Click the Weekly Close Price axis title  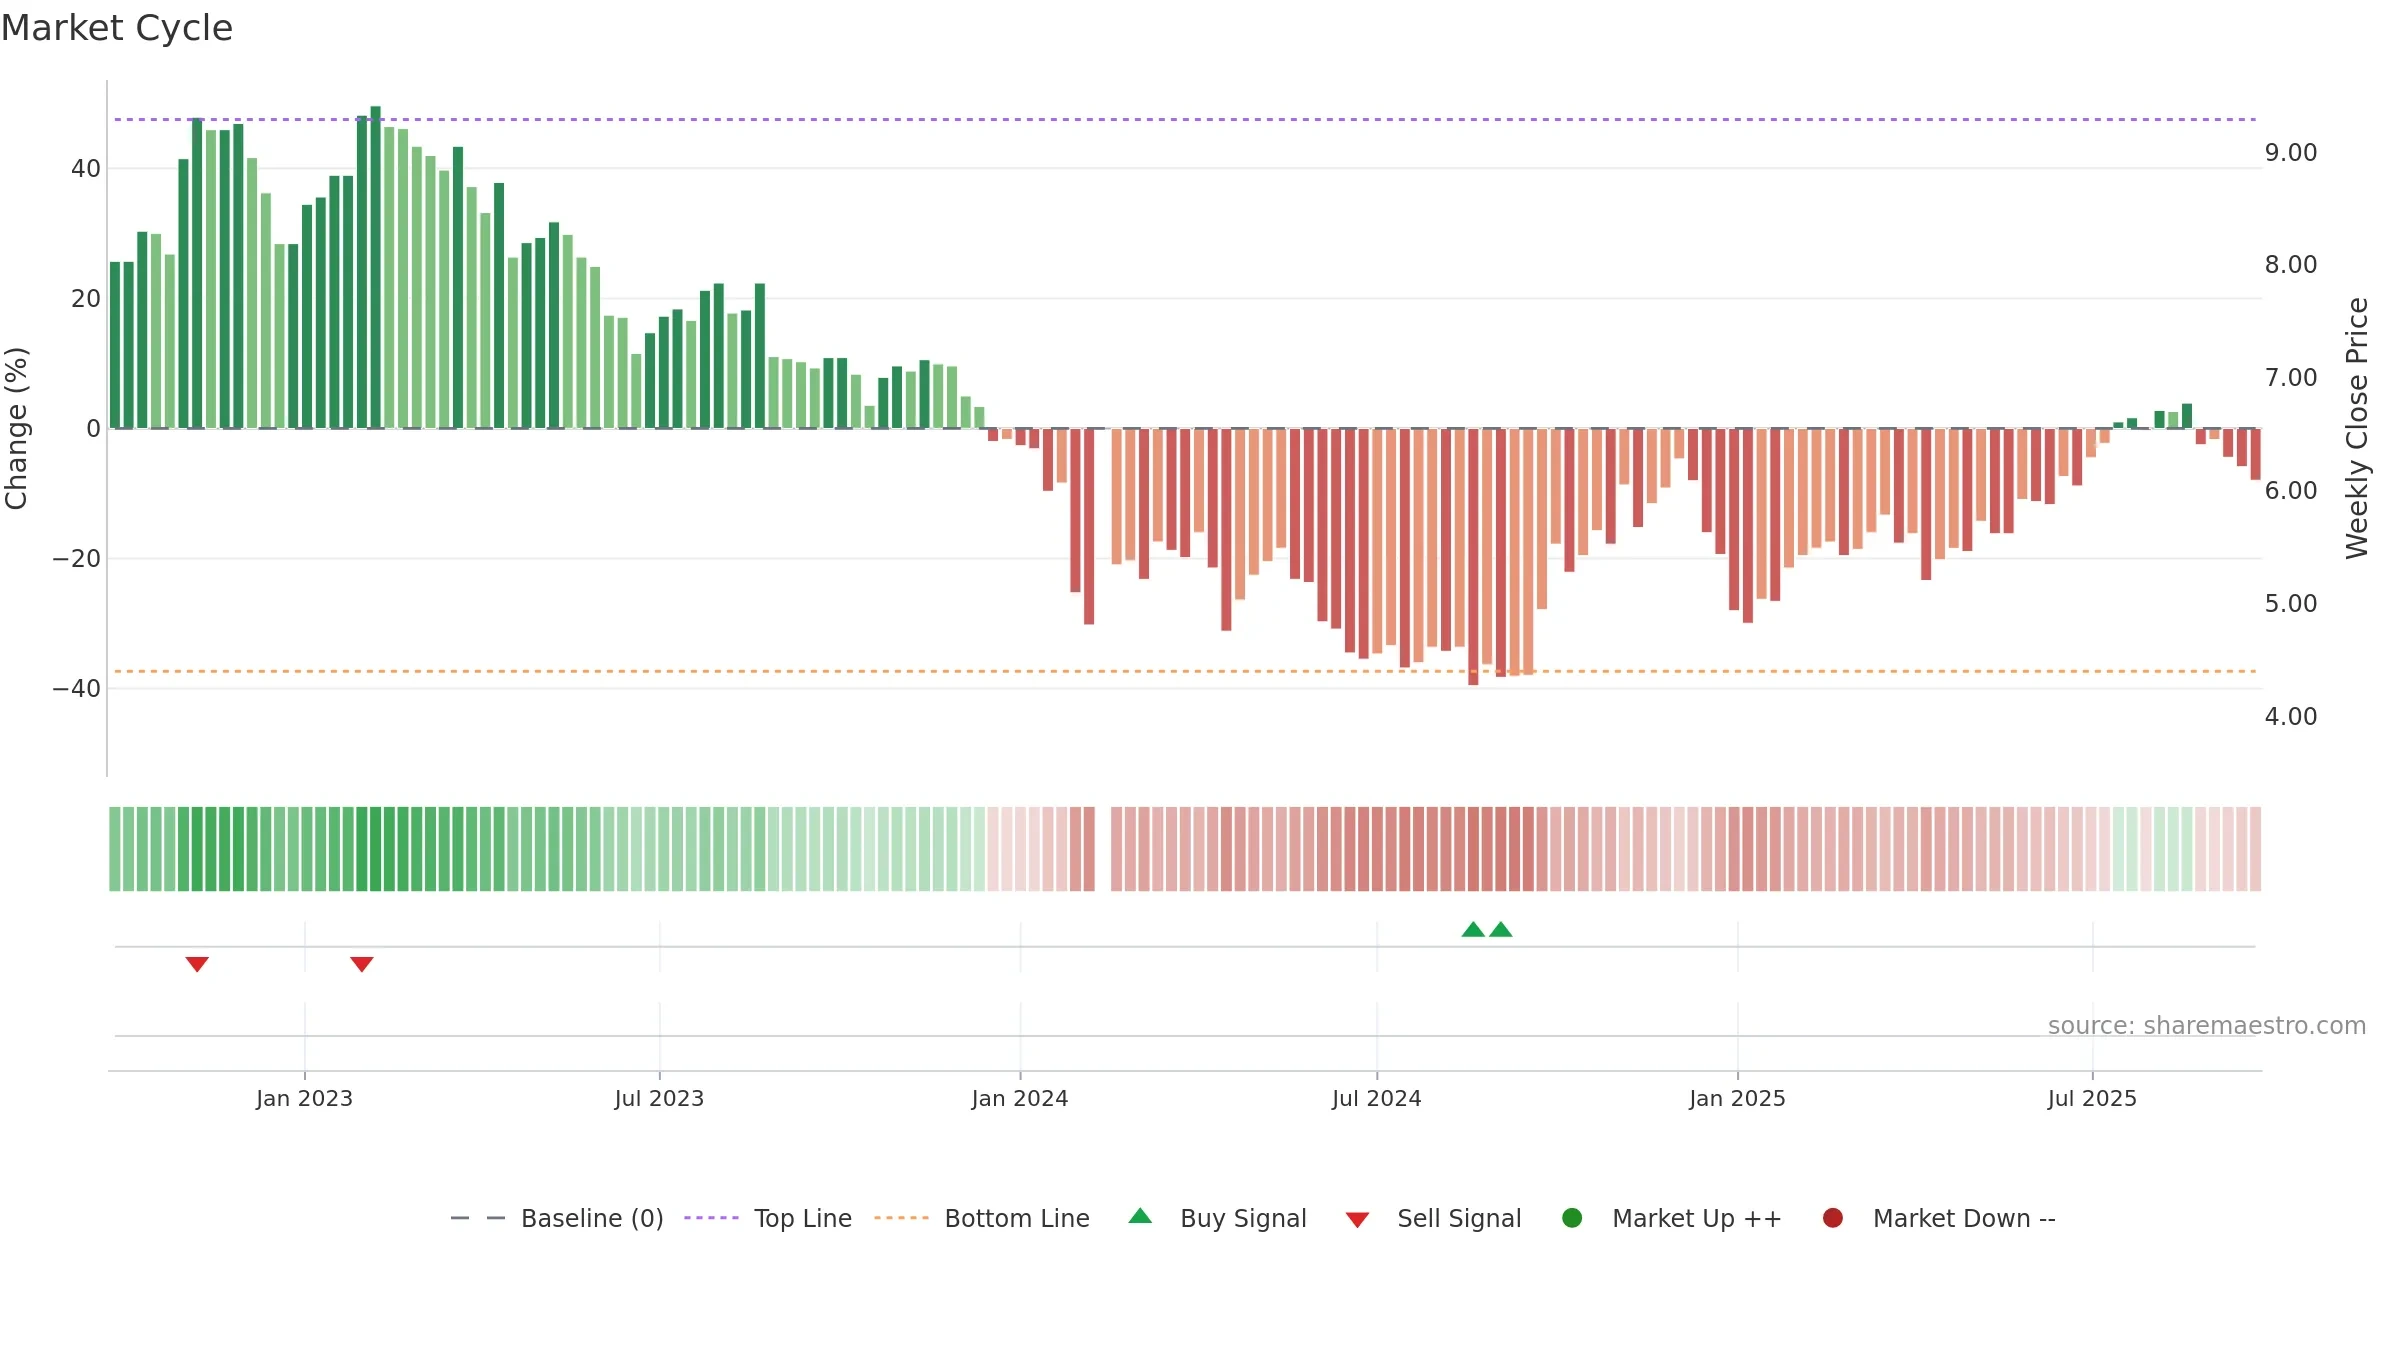coord(2357,428)
